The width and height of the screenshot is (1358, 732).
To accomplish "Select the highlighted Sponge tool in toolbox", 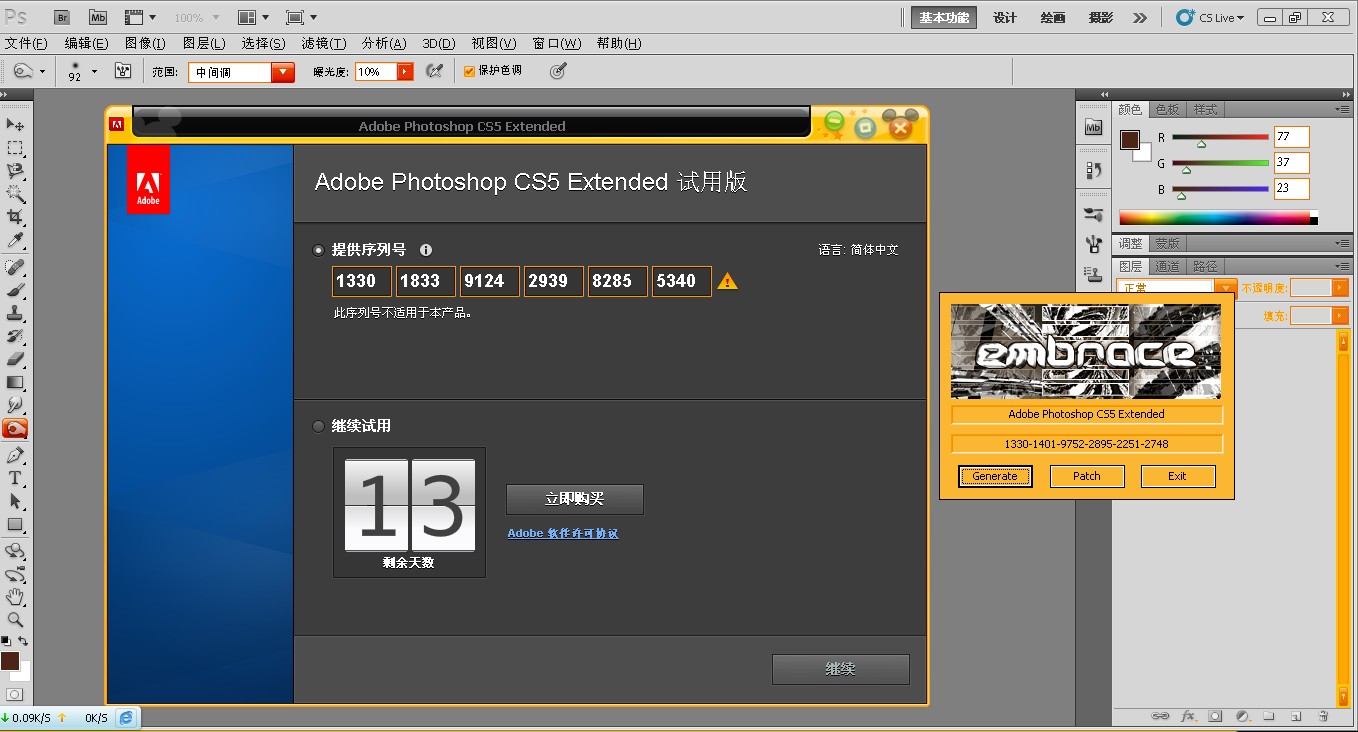I will tap(15, 429).
